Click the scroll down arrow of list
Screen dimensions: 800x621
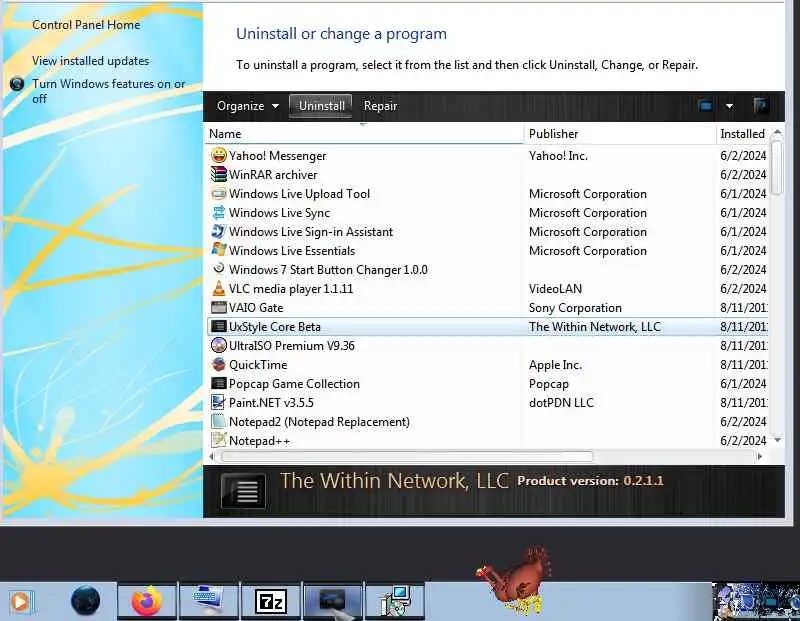pyautogui.click(x=777, y=440)
